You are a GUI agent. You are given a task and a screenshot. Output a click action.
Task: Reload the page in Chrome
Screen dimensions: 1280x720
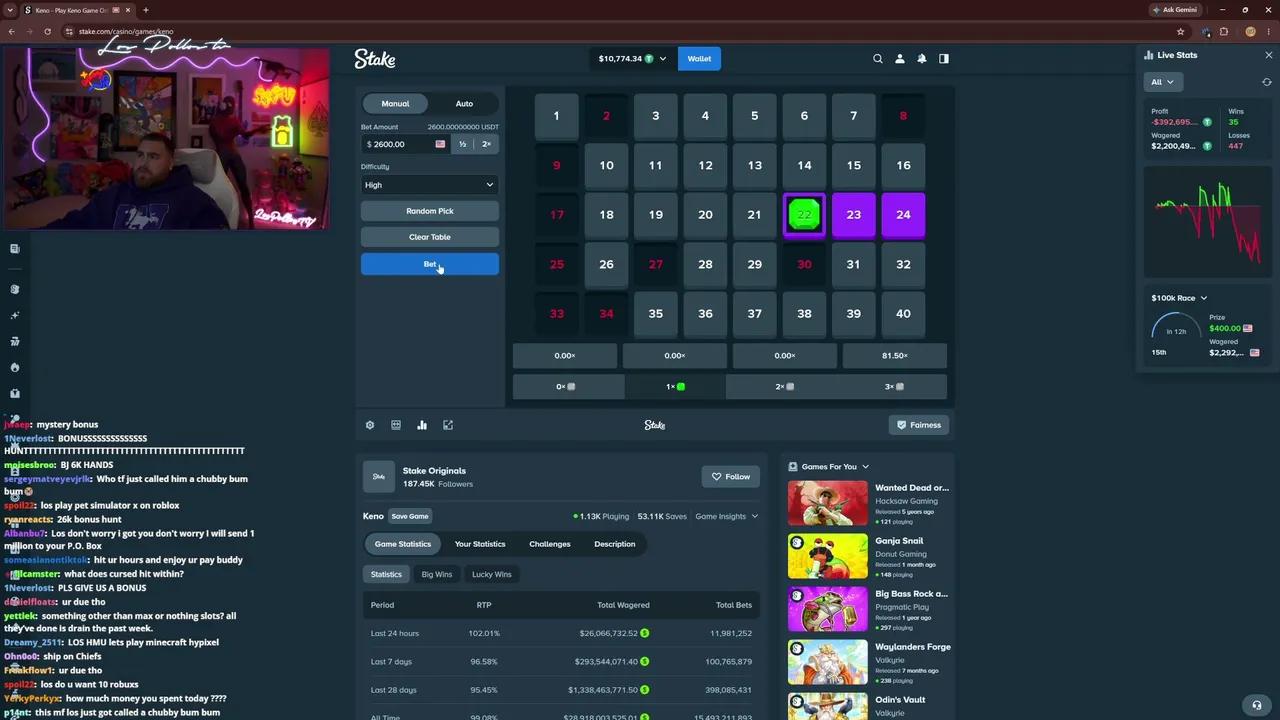[x=47, y=31]
